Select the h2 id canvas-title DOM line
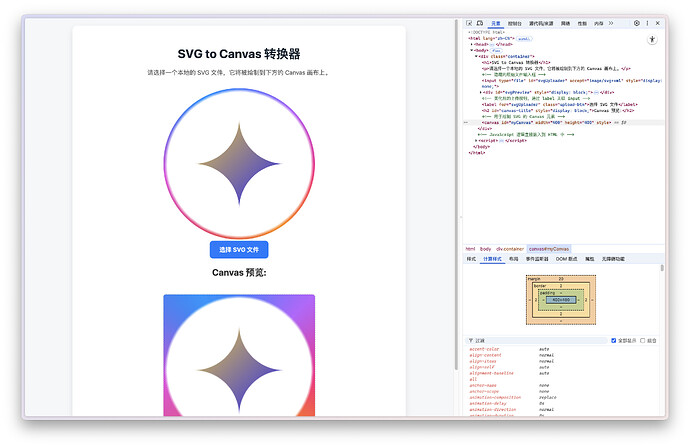The height and width of the screenshot is (448, 690). tap(558, 110)
